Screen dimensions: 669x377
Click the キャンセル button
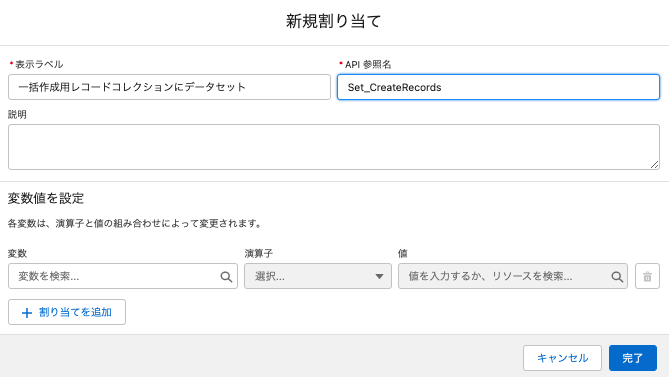tap(562, 358)
